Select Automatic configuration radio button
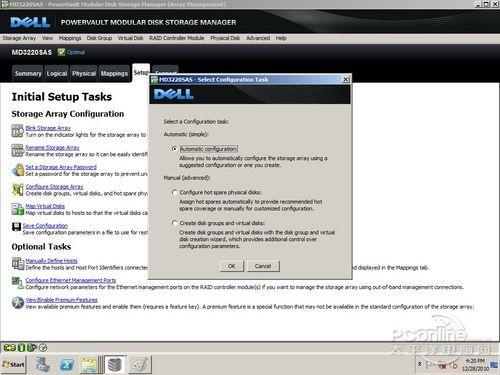Viewport: 500px width, 375px height. click(x=174, y=149)
